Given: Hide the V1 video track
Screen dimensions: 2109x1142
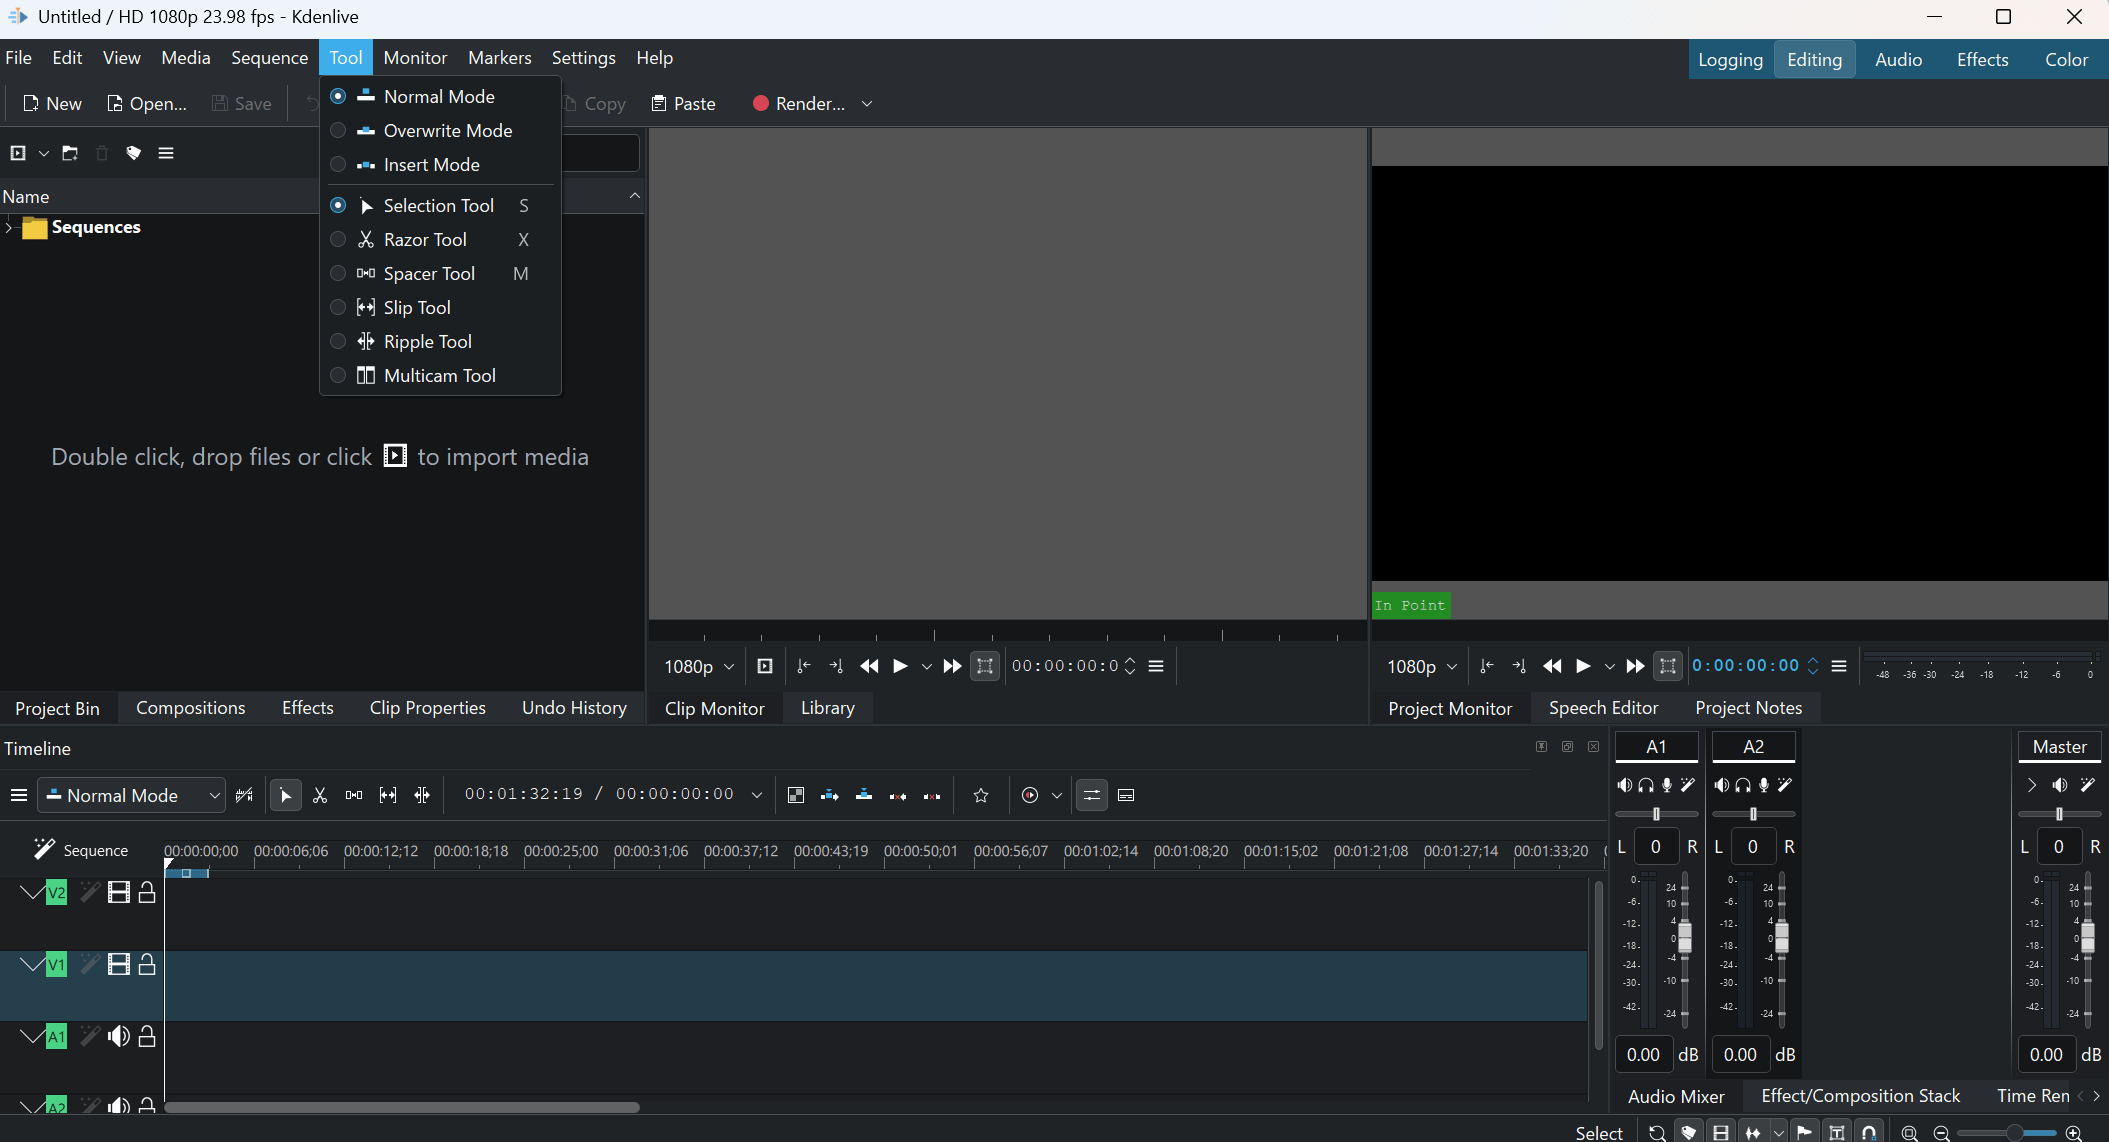Looking at the screenshot, I should click(119, 964).
